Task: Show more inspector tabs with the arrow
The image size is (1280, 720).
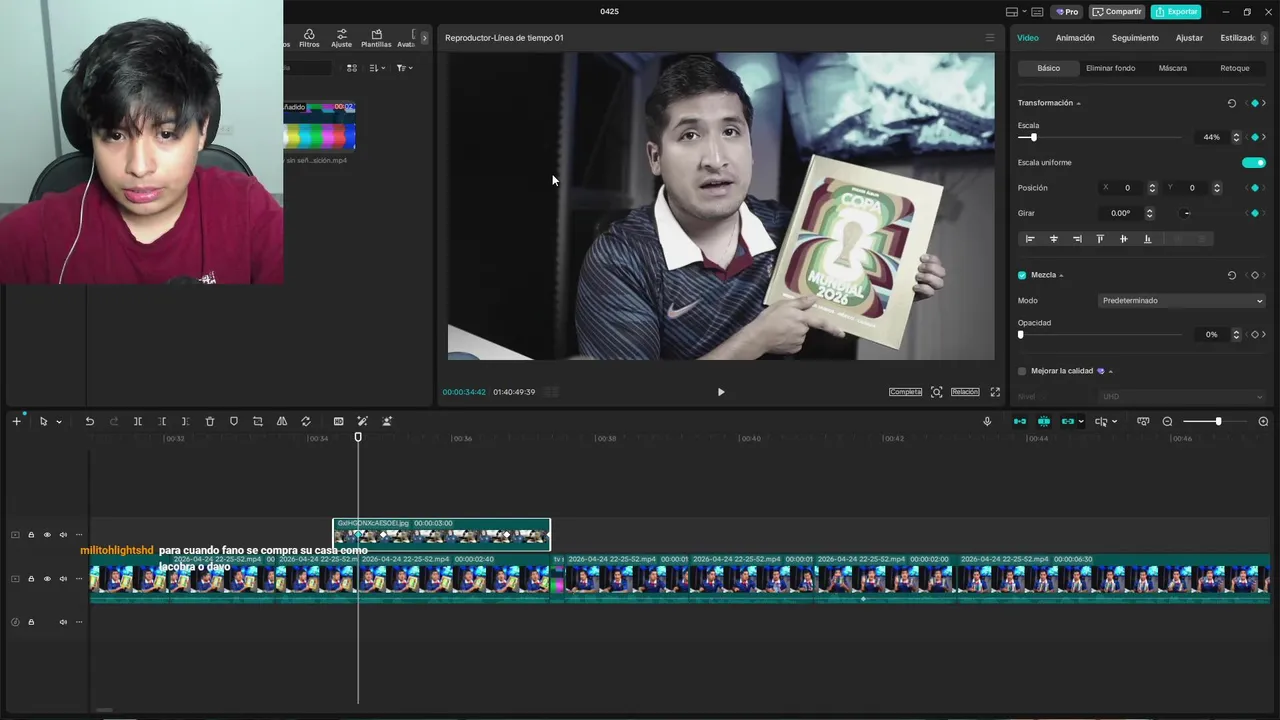Action: [1265, 38]
